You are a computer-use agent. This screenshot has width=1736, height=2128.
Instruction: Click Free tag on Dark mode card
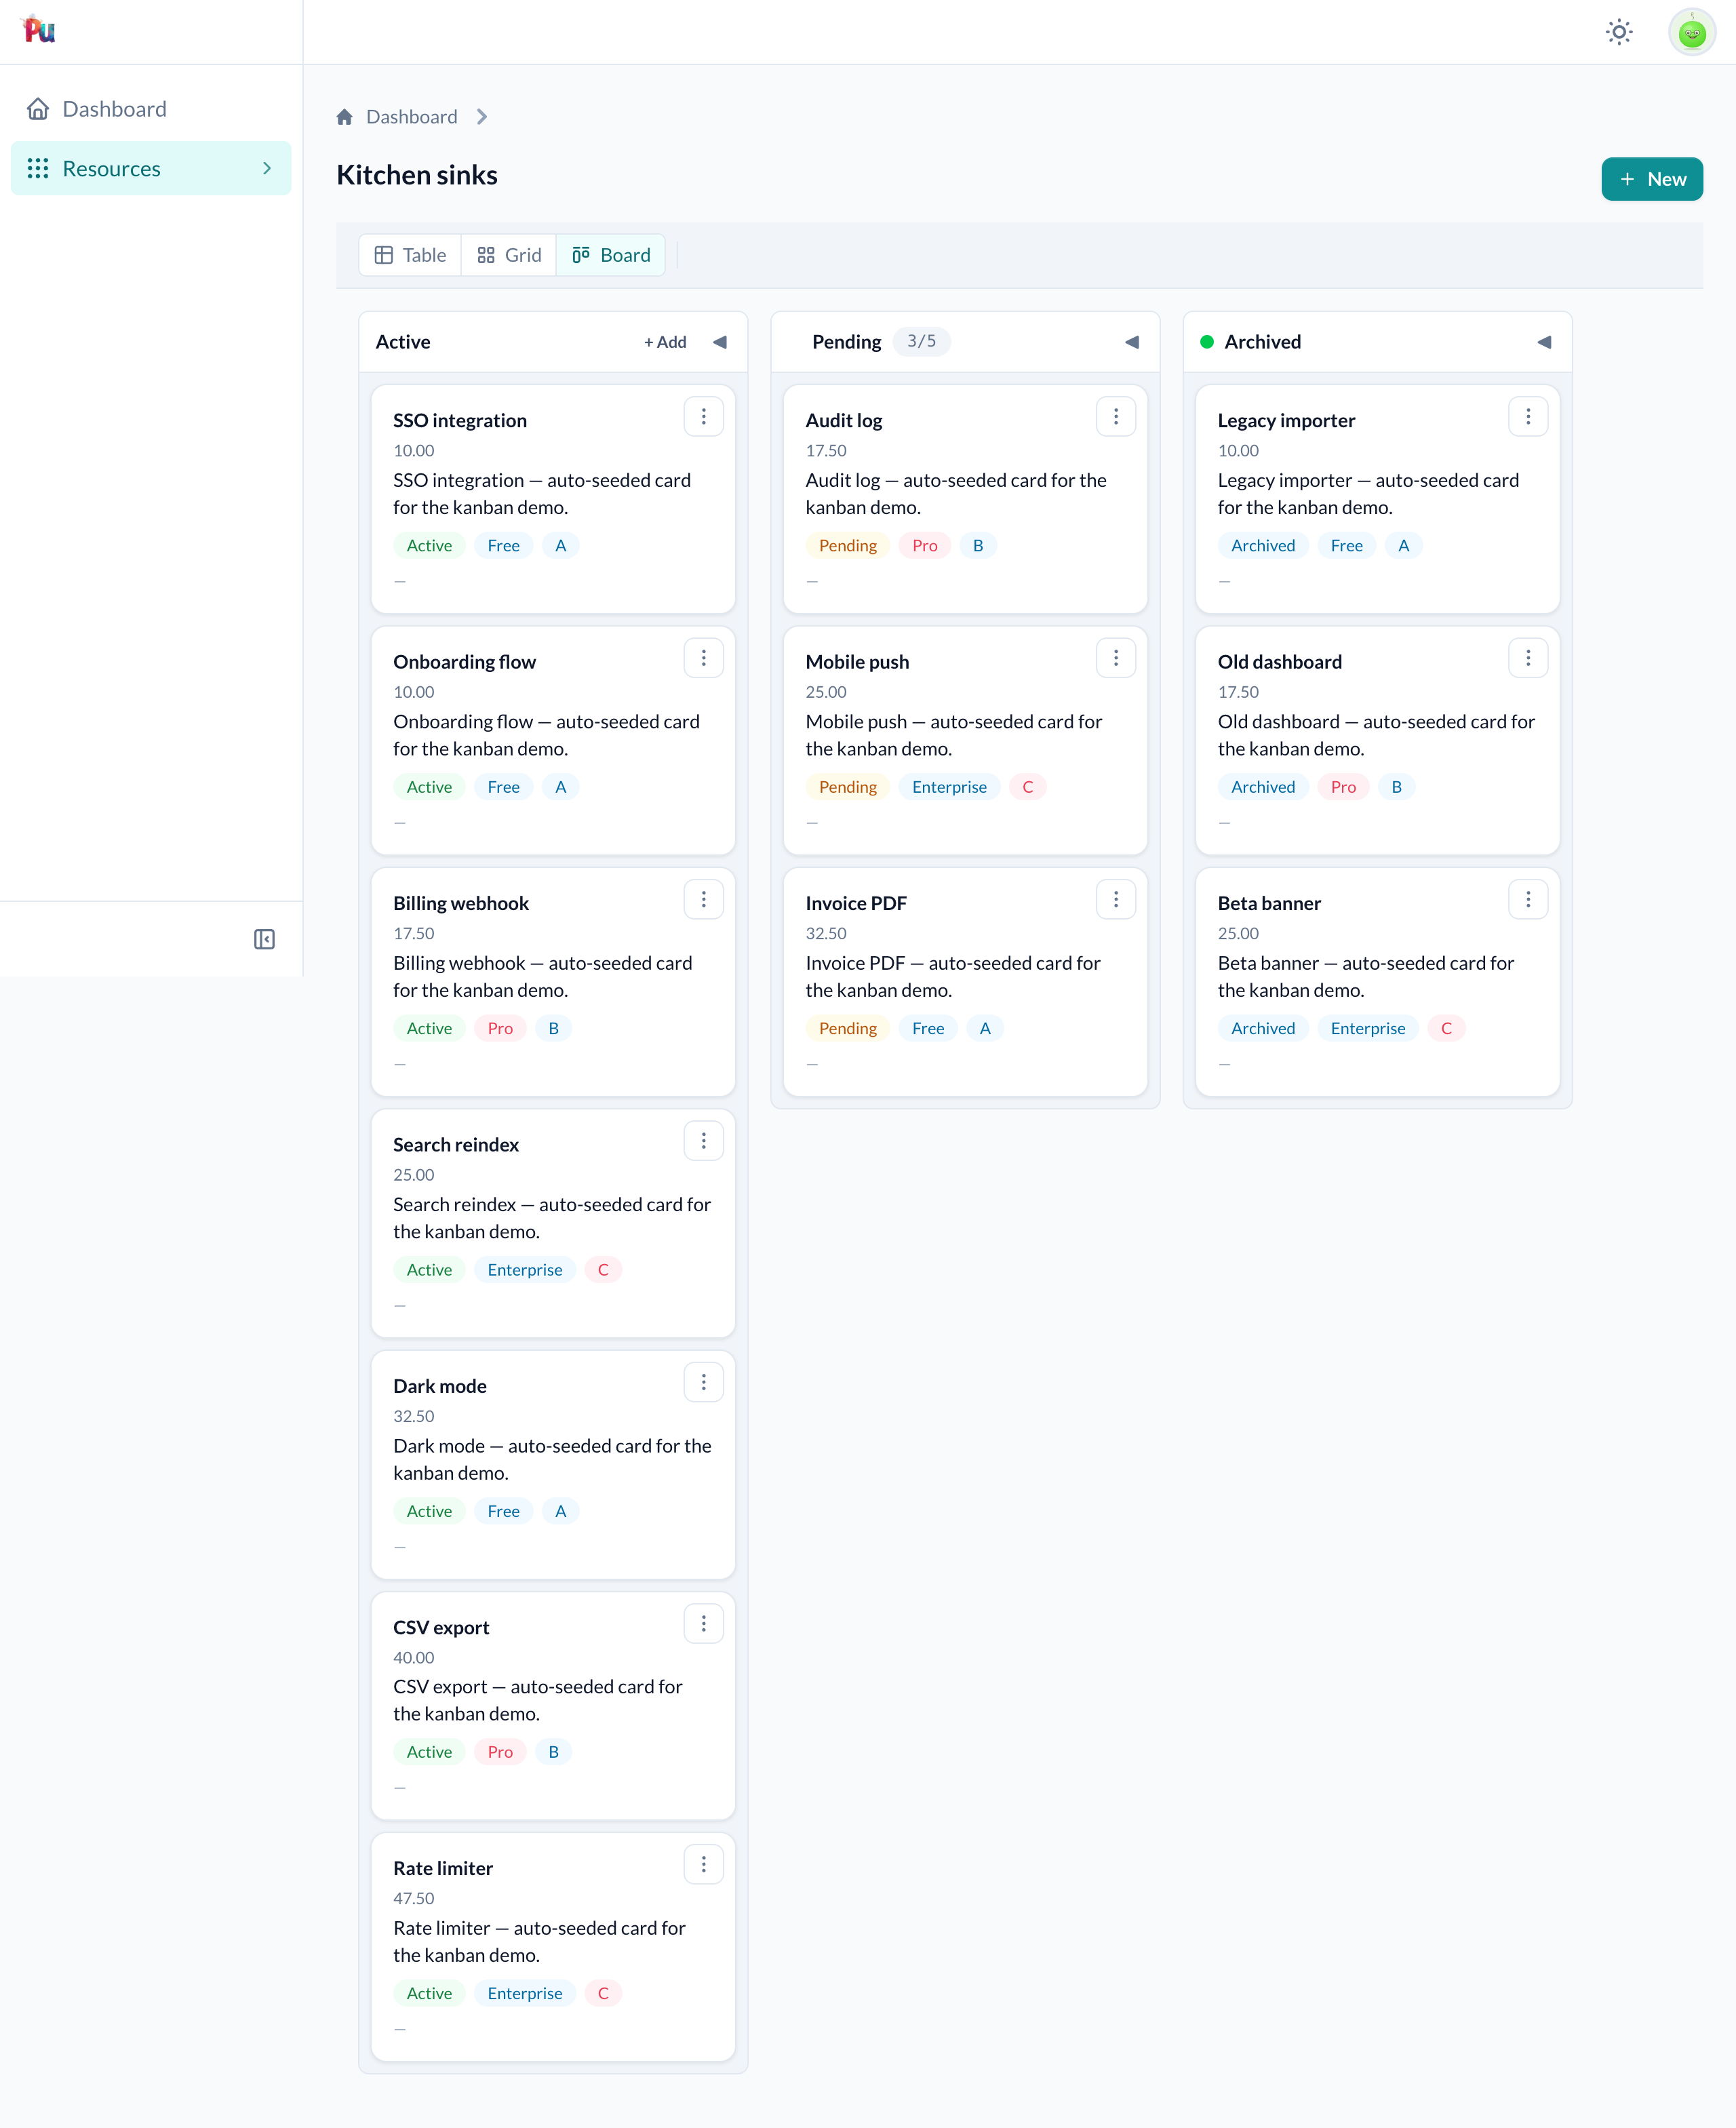[503, 1512]
